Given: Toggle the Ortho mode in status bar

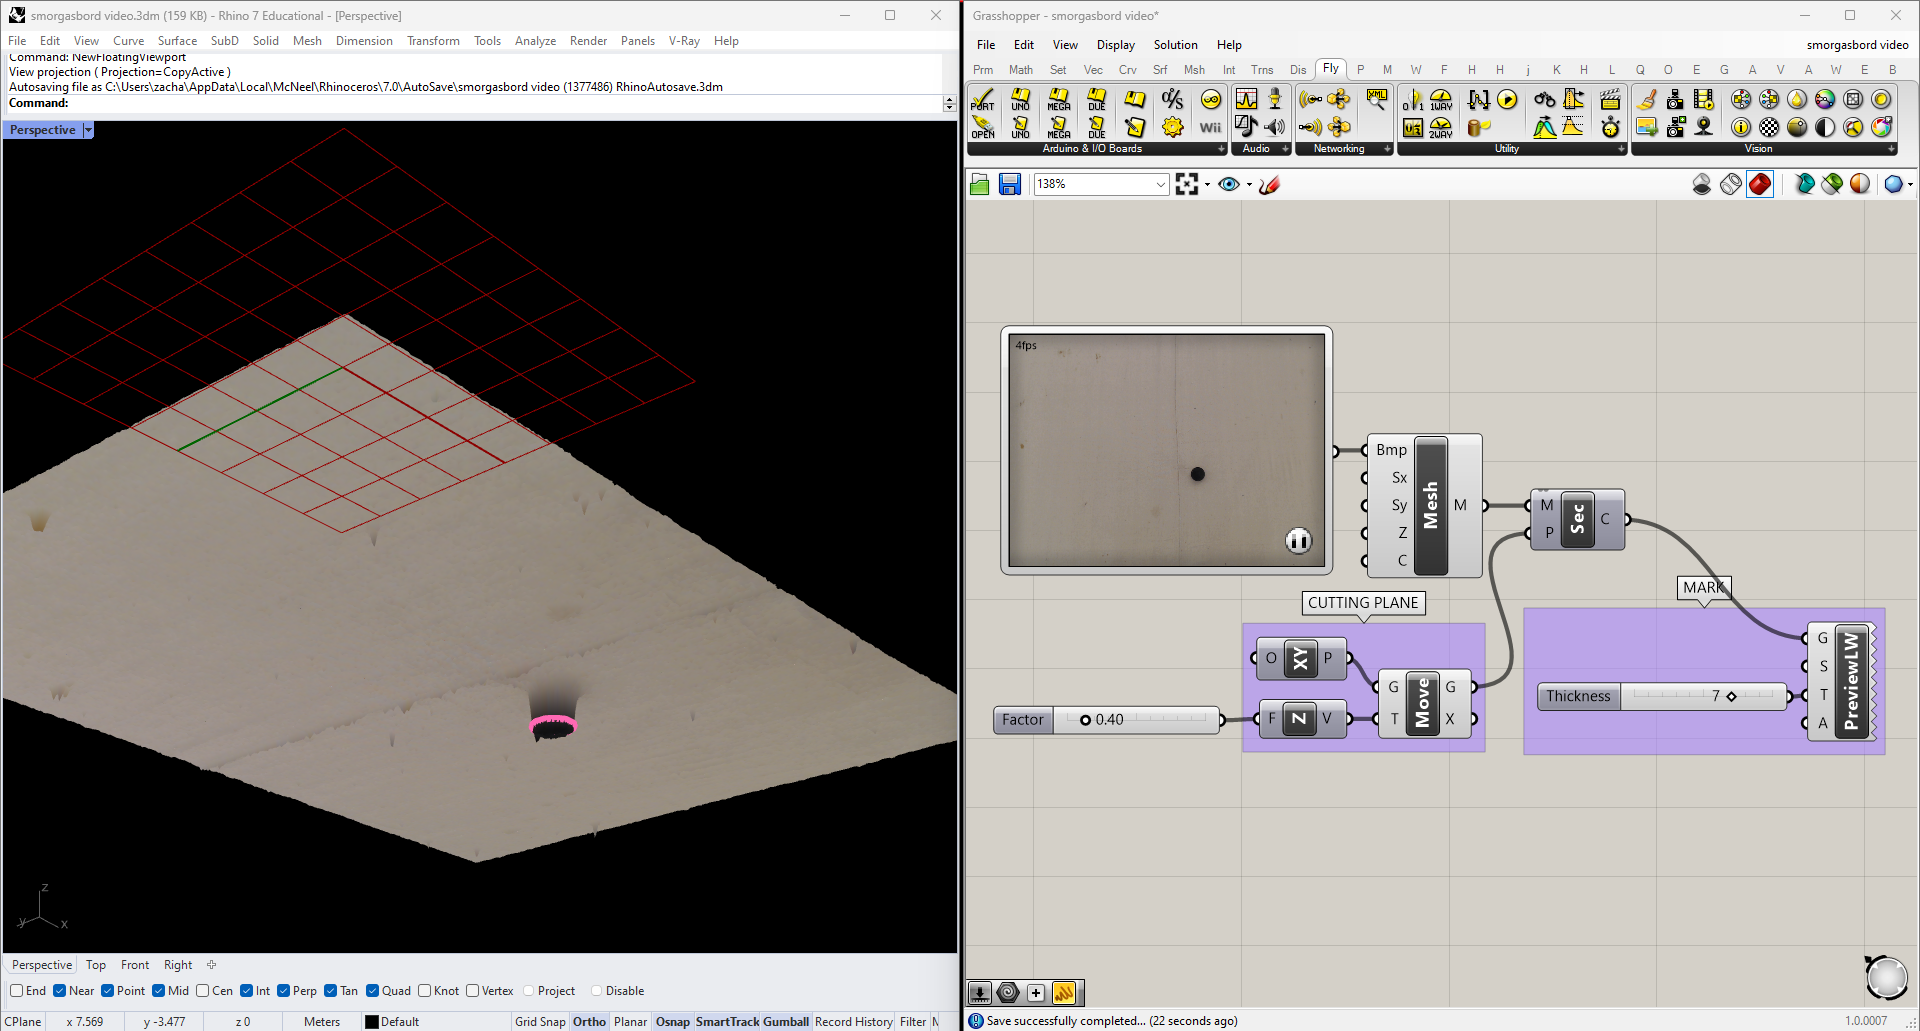Looking at the screenshot, I should pyautogui.click(x=589, y=1021).
